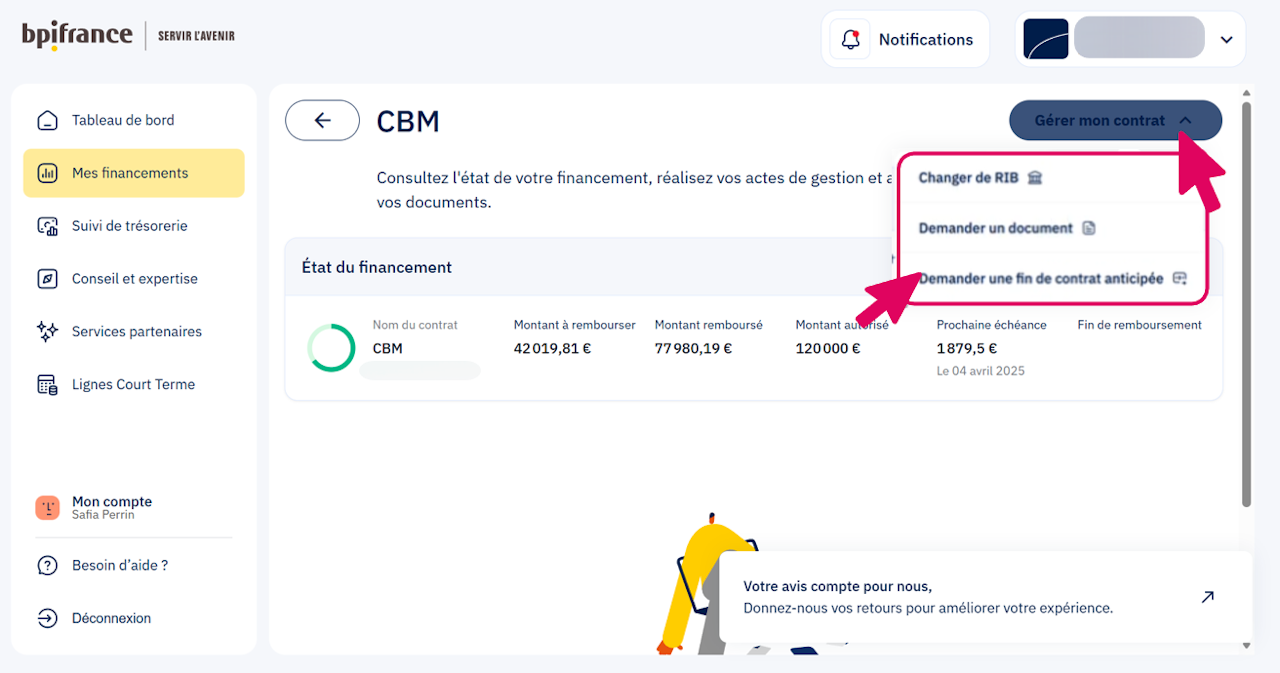Click the Lignes Court Terme calculator icon
The image size is (1280, 673).
(47, 385)
